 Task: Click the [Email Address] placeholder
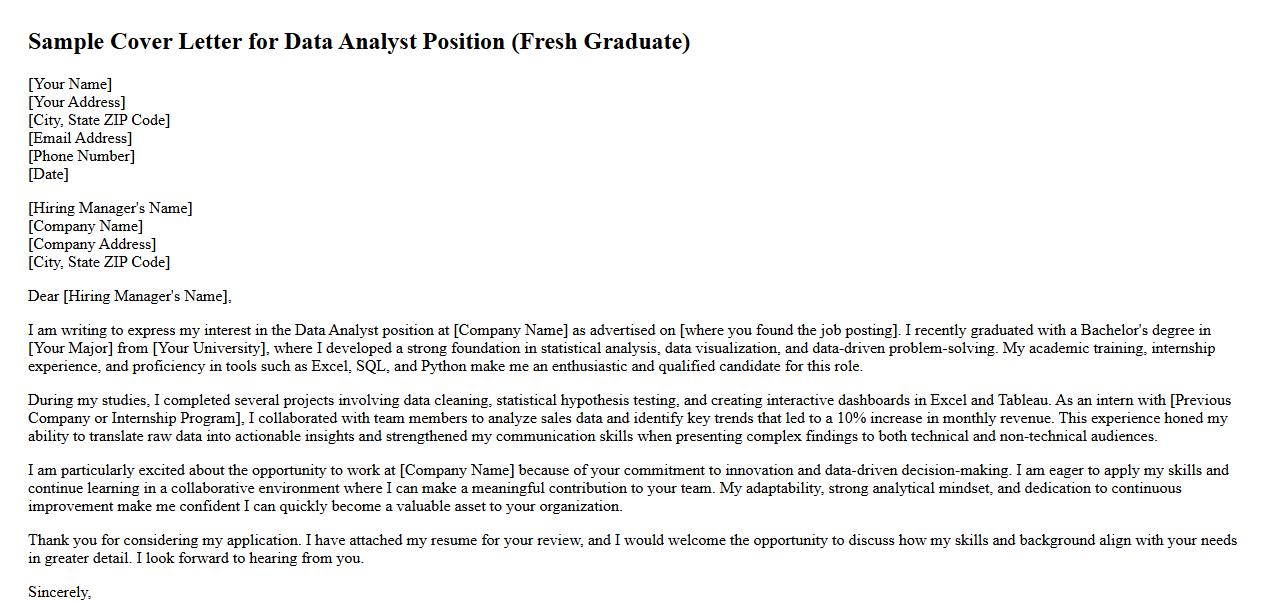[80, 138]
